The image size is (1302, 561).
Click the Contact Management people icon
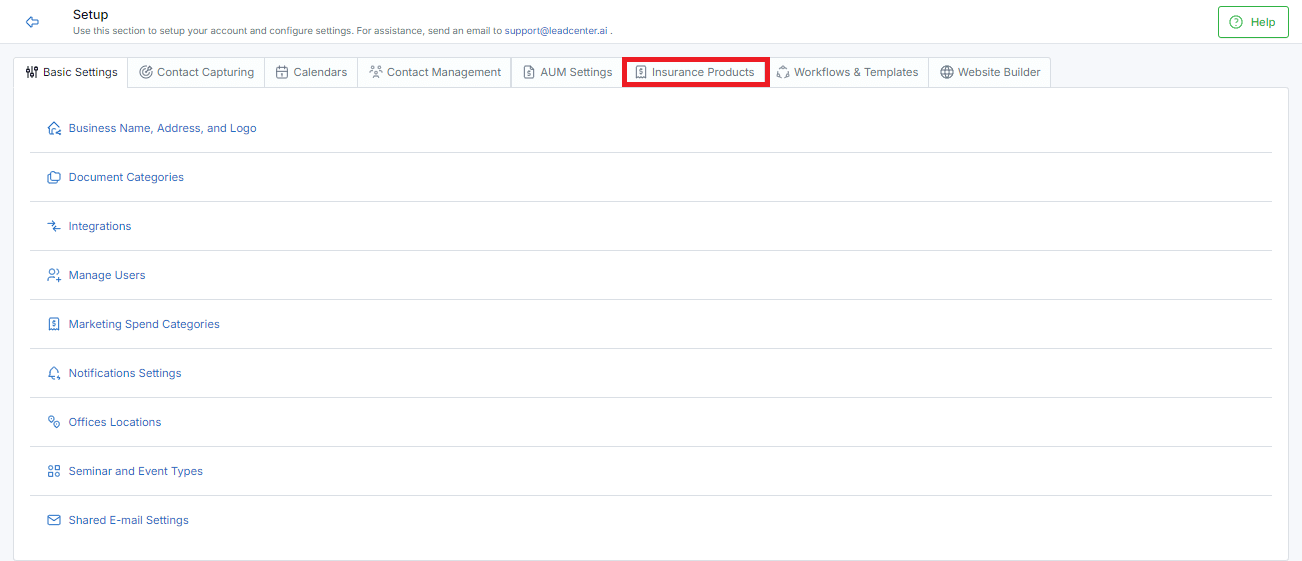pos(376,72)
